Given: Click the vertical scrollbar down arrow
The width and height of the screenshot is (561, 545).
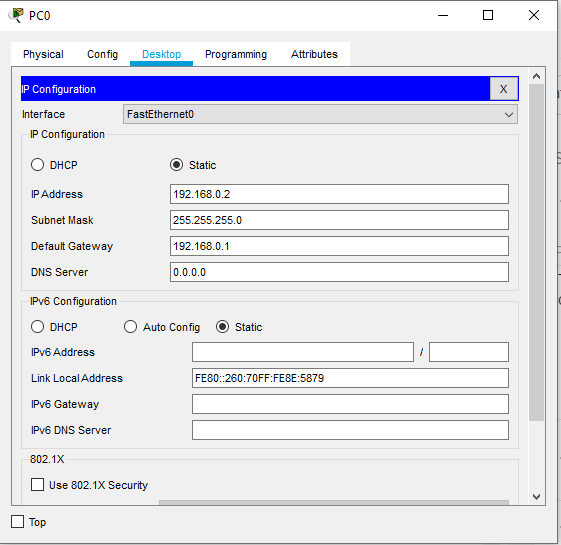Looking at the screenshot, I should (536, 497).
